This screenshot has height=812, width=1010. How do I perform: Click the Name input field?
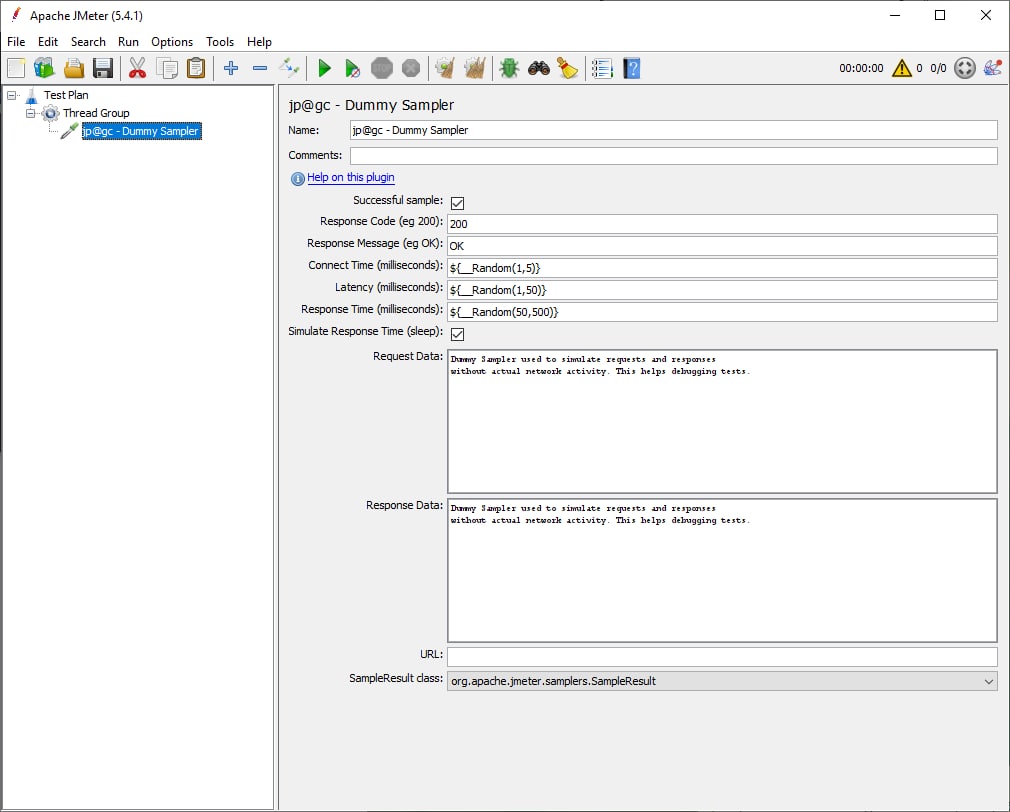point(674,130)
